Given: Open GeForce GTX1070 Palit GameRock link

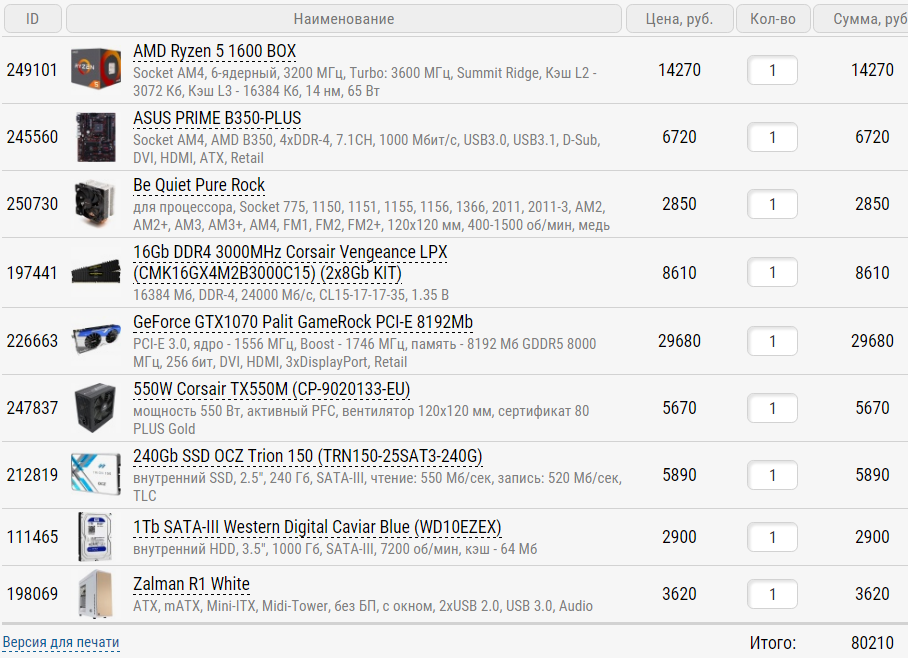Looking at the screenshot, I should tap(303, 322).
